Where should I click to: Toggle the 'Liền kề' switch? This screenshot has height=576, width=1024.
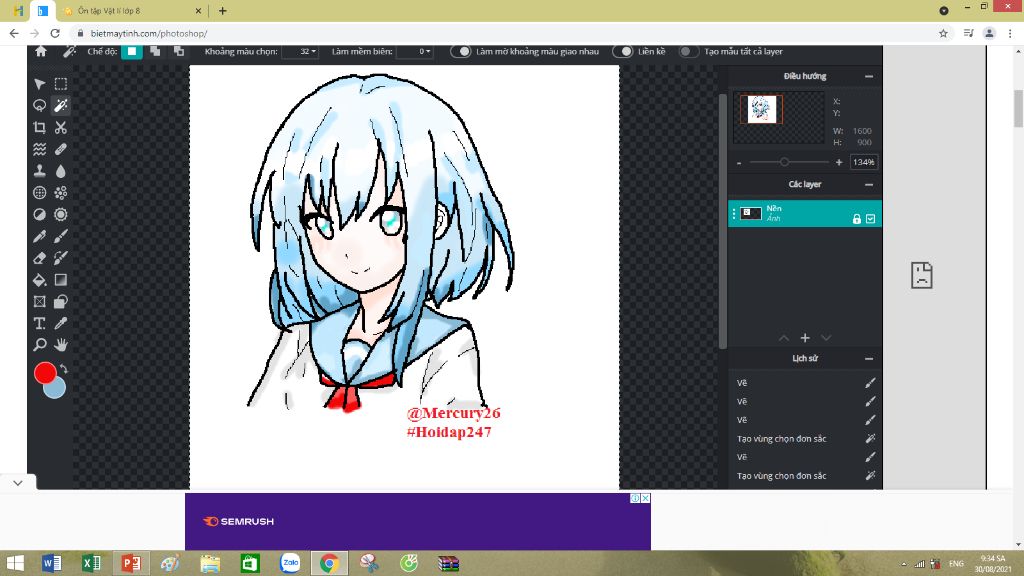click(x=622, y=52)
